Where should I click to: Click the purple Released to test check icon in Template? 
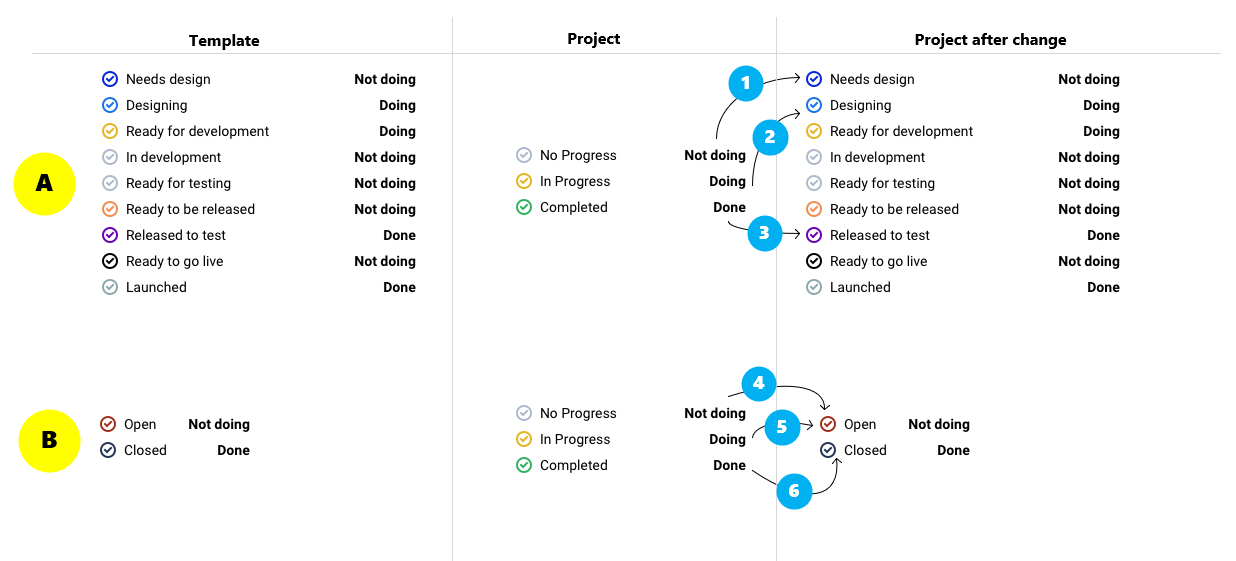point(110,235)
